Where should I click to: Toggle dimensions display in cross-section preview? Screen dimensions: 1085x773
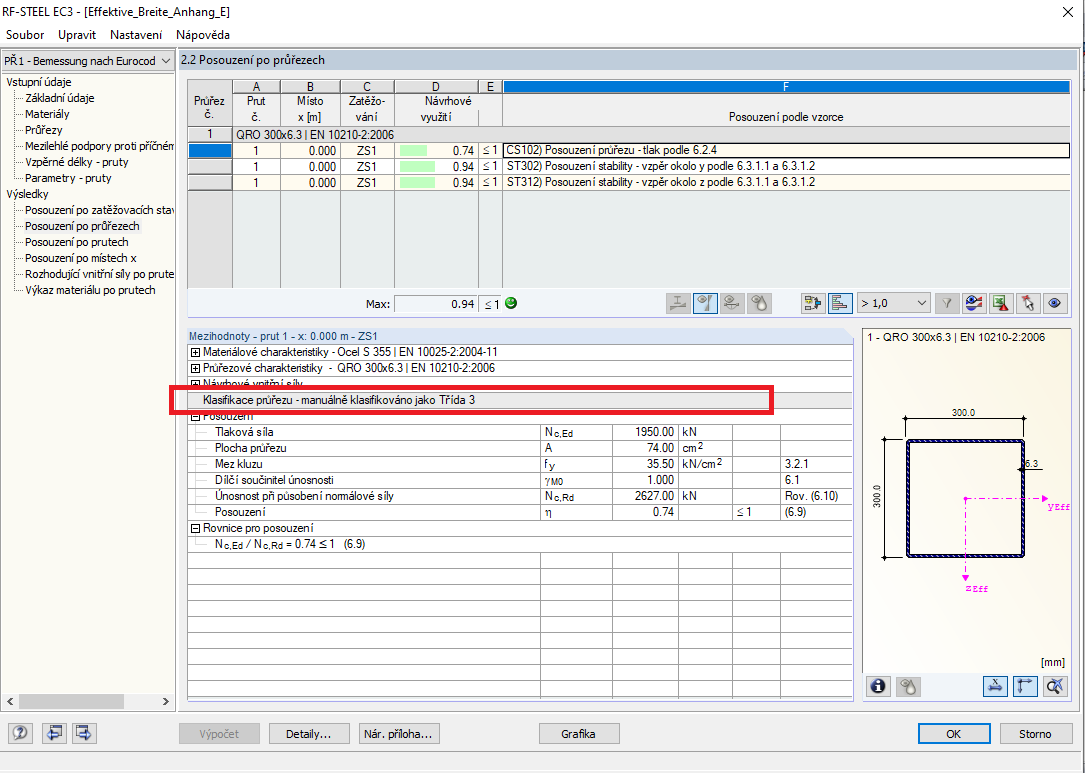pyautogui.click(x=995, y=686)
